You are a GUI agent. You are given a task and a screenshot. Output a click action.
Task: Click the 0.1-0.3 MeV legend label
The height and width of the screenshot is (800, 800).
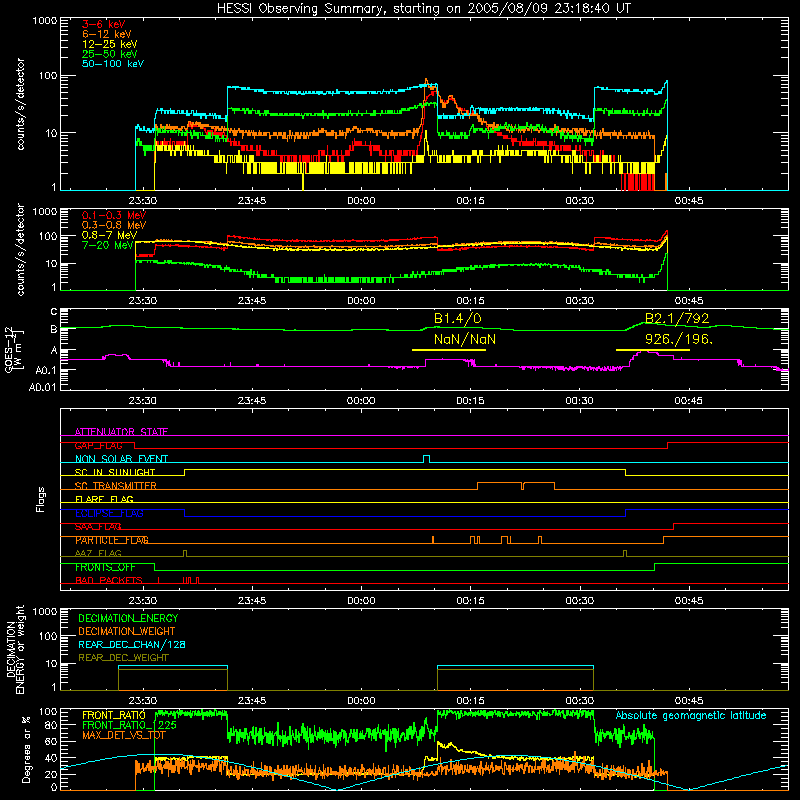coord(114,215)
